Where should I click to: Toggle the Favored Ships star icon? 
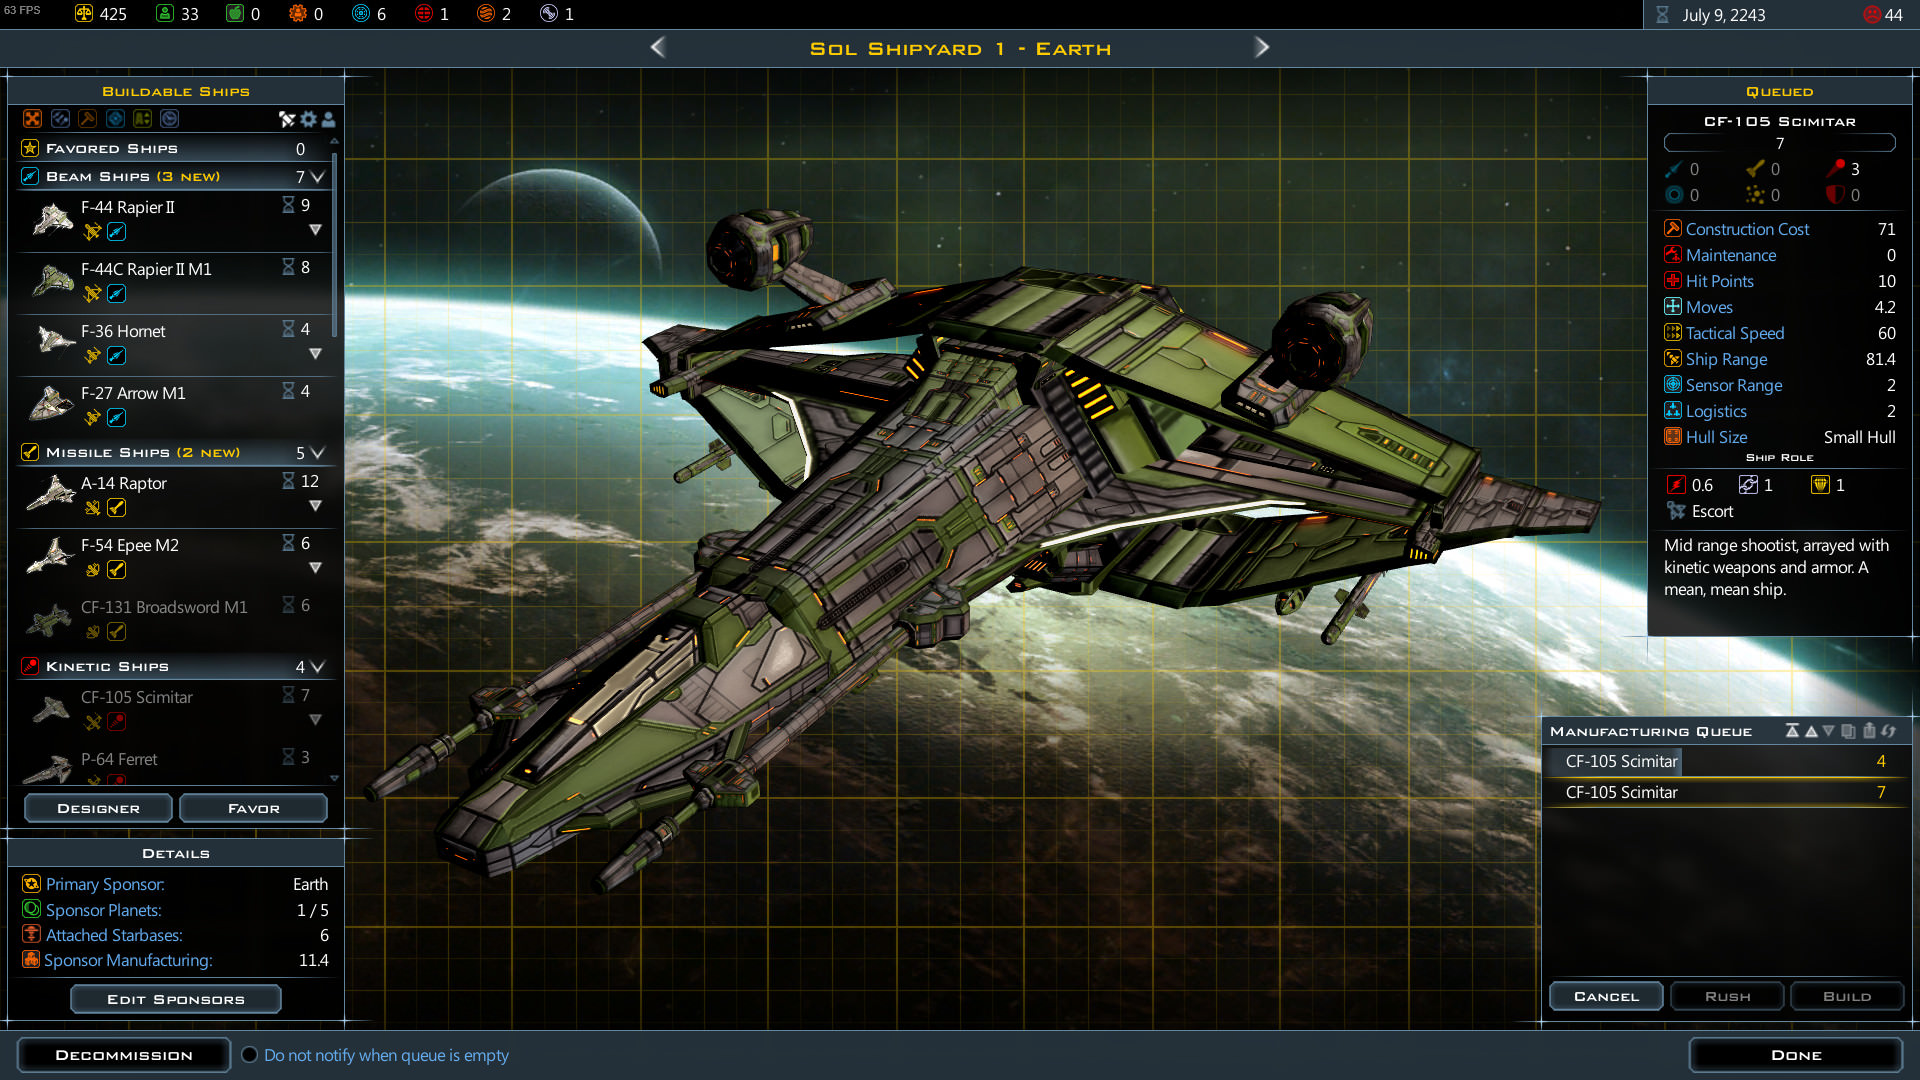pyautogui.click(x=30, y=148)
